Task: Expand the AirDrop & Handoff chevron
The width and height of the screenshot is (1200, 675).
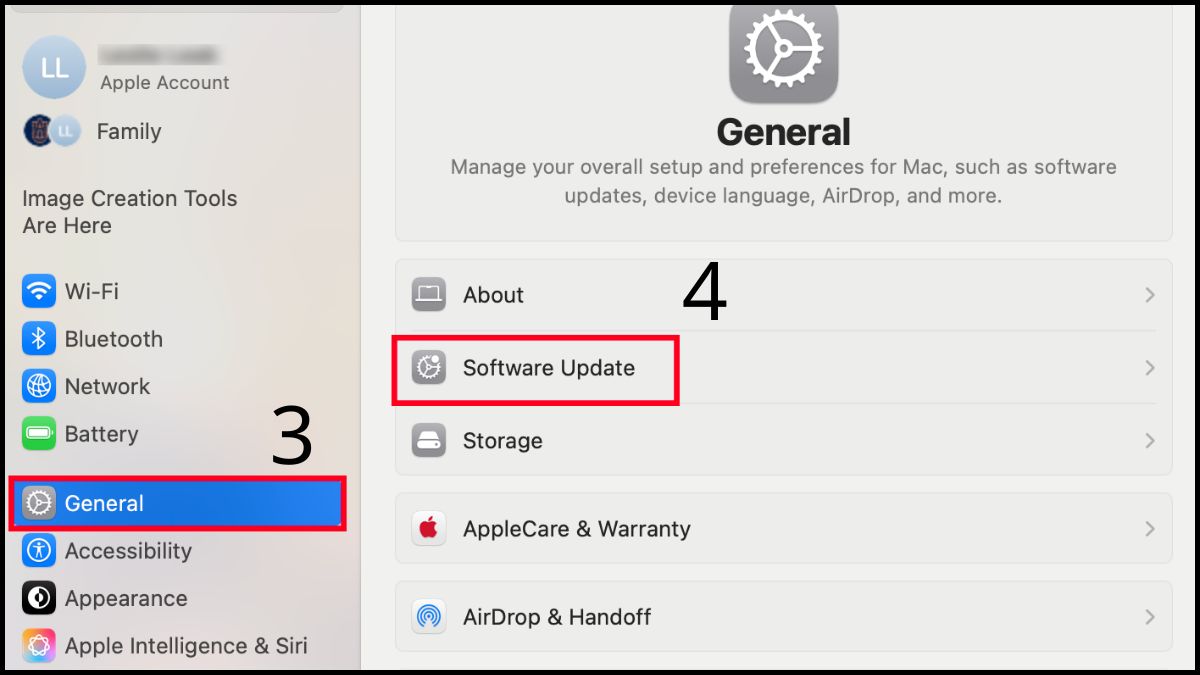Action: [1148, 617]
